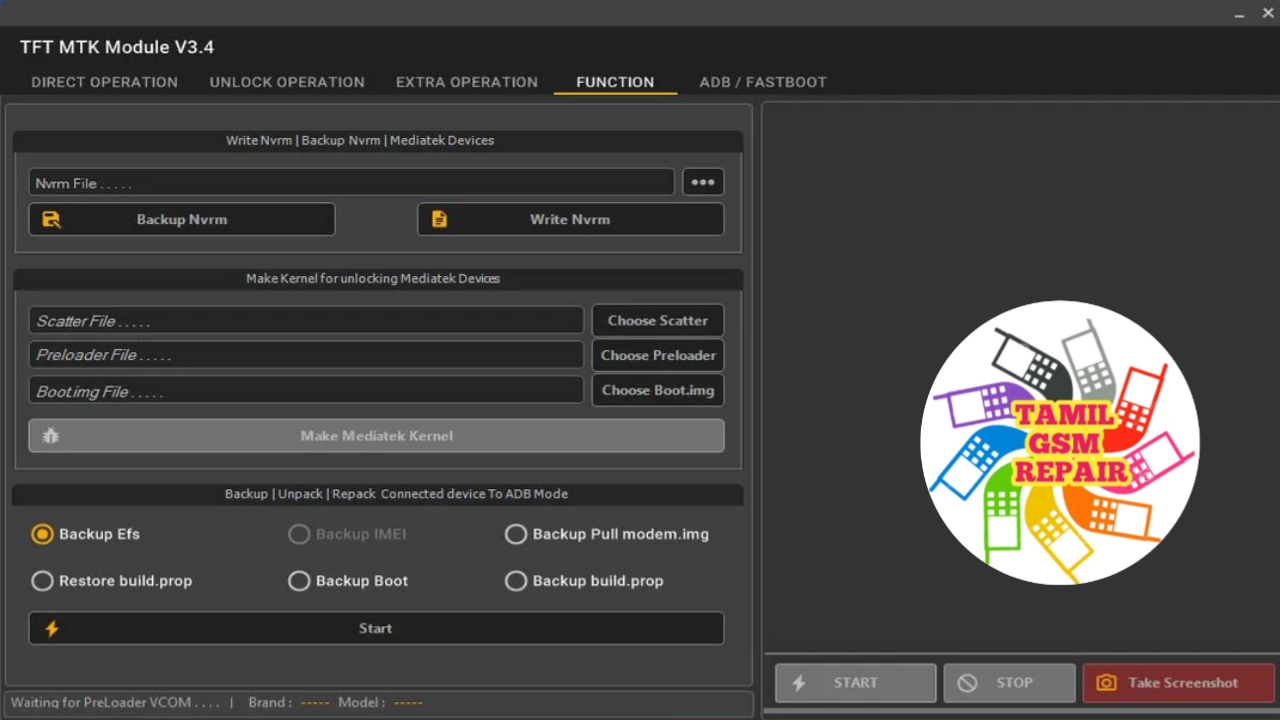
Task: Open ADB / FASTBOOT tab
Action: (x=763, y=82)
